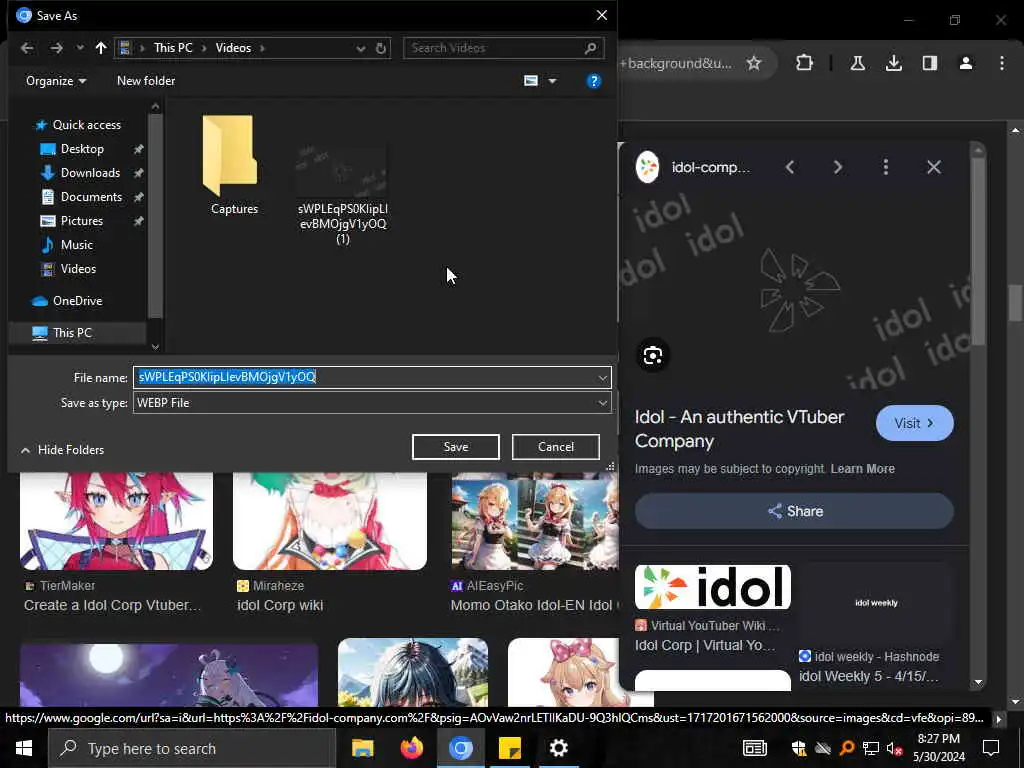The width and height of the screenshot is (1024, 768).
Task: Click This PC in the address breadcrumb
Action: [x=173, y=48]
